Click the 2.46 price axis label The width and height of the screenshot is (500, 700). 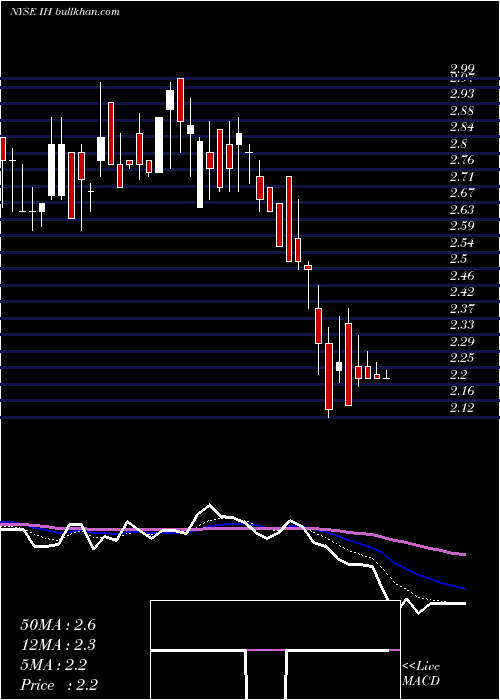(462, 275)
